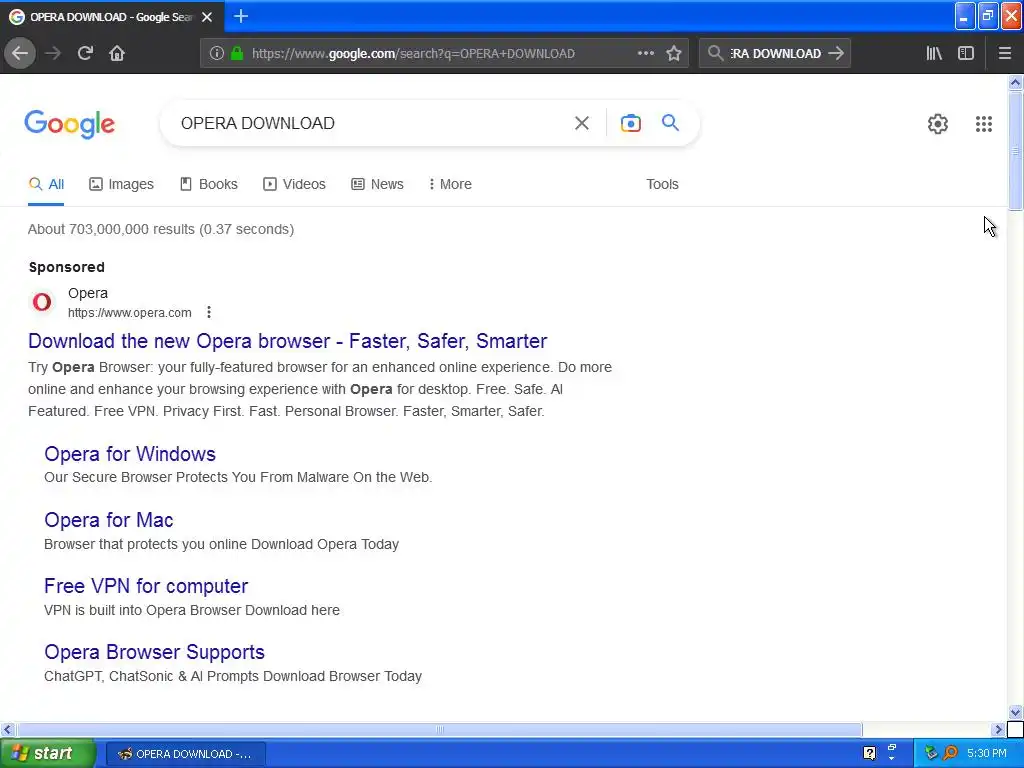Switch to Videos results tab

pyautogui.click(x=295, y=184)
